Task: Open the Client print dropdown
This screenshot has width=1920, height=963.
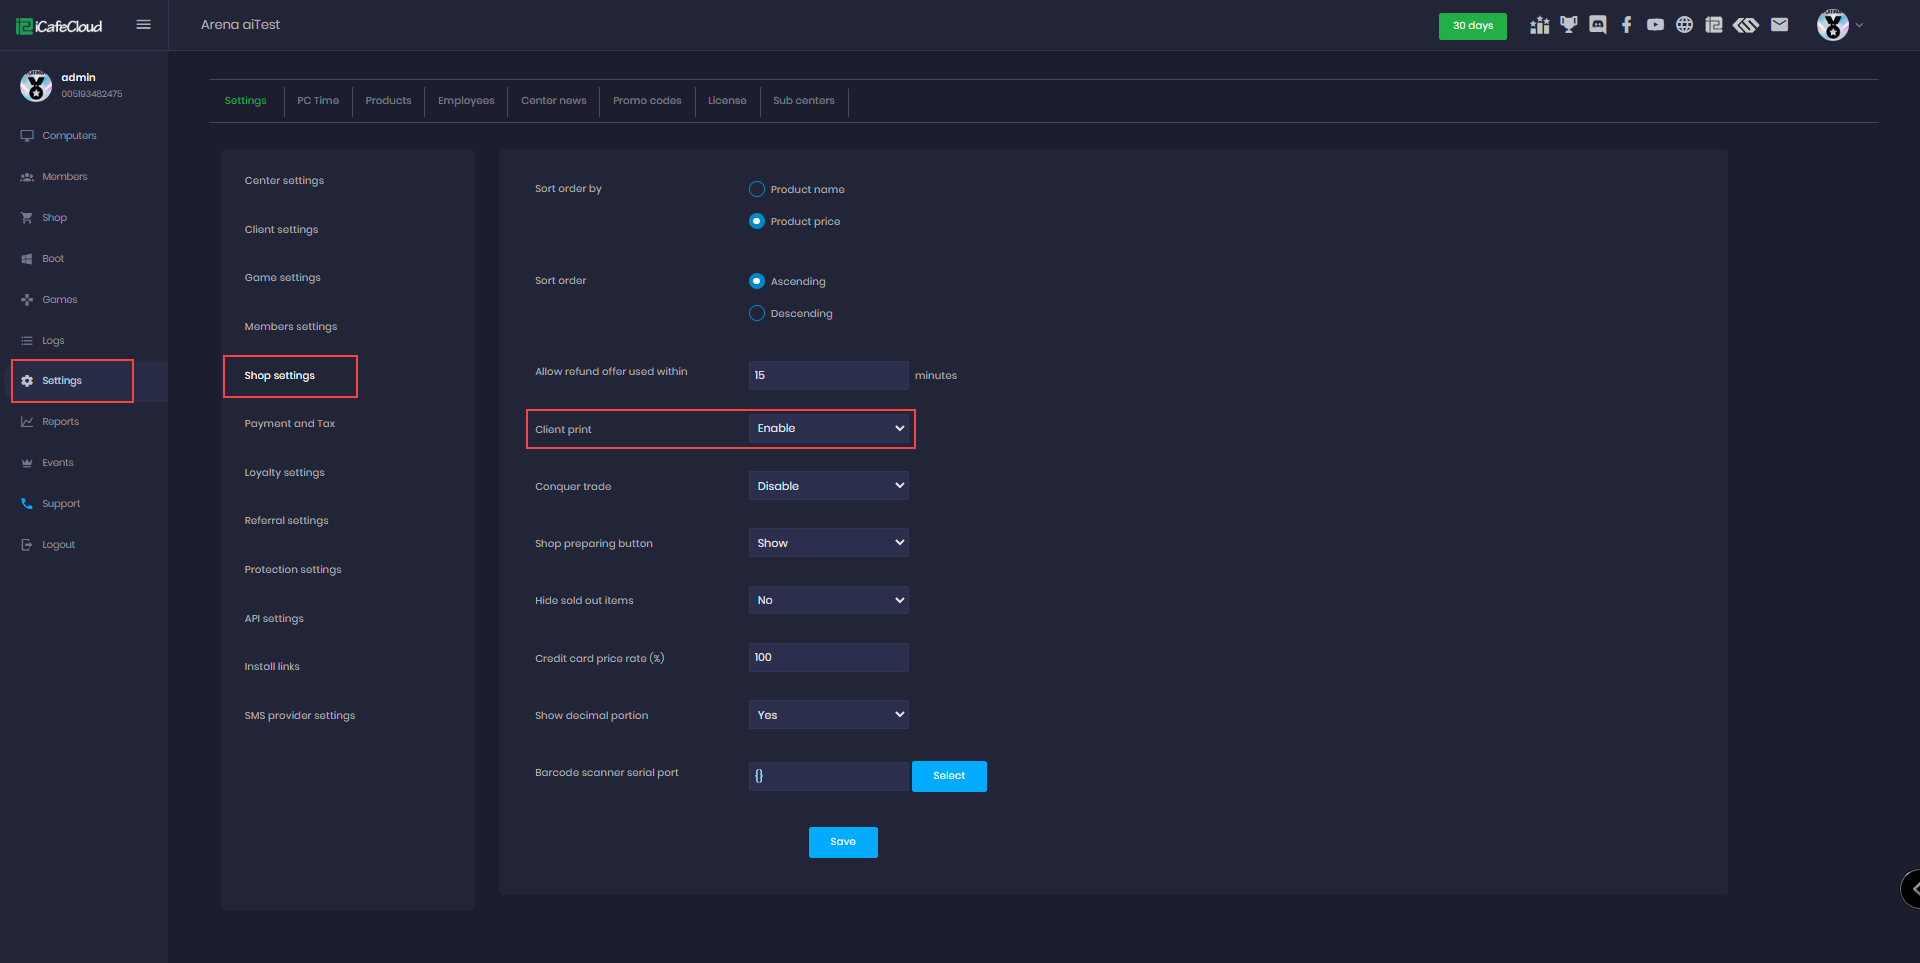Action: [828, 428]
